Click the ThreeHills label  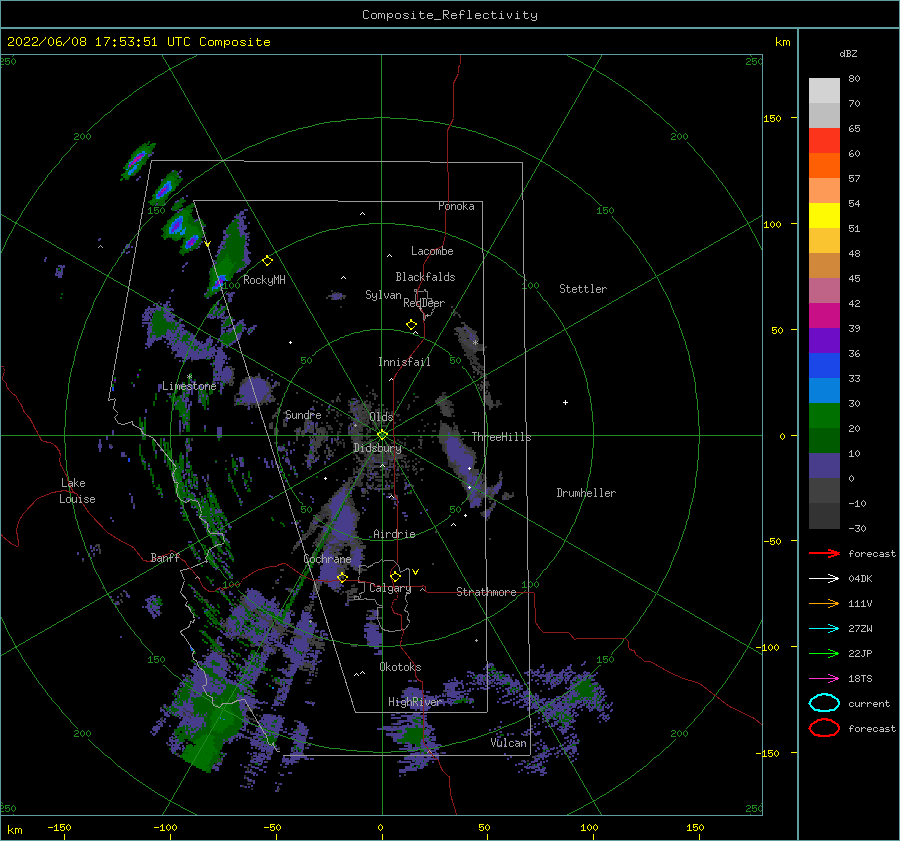coord(501,437)
